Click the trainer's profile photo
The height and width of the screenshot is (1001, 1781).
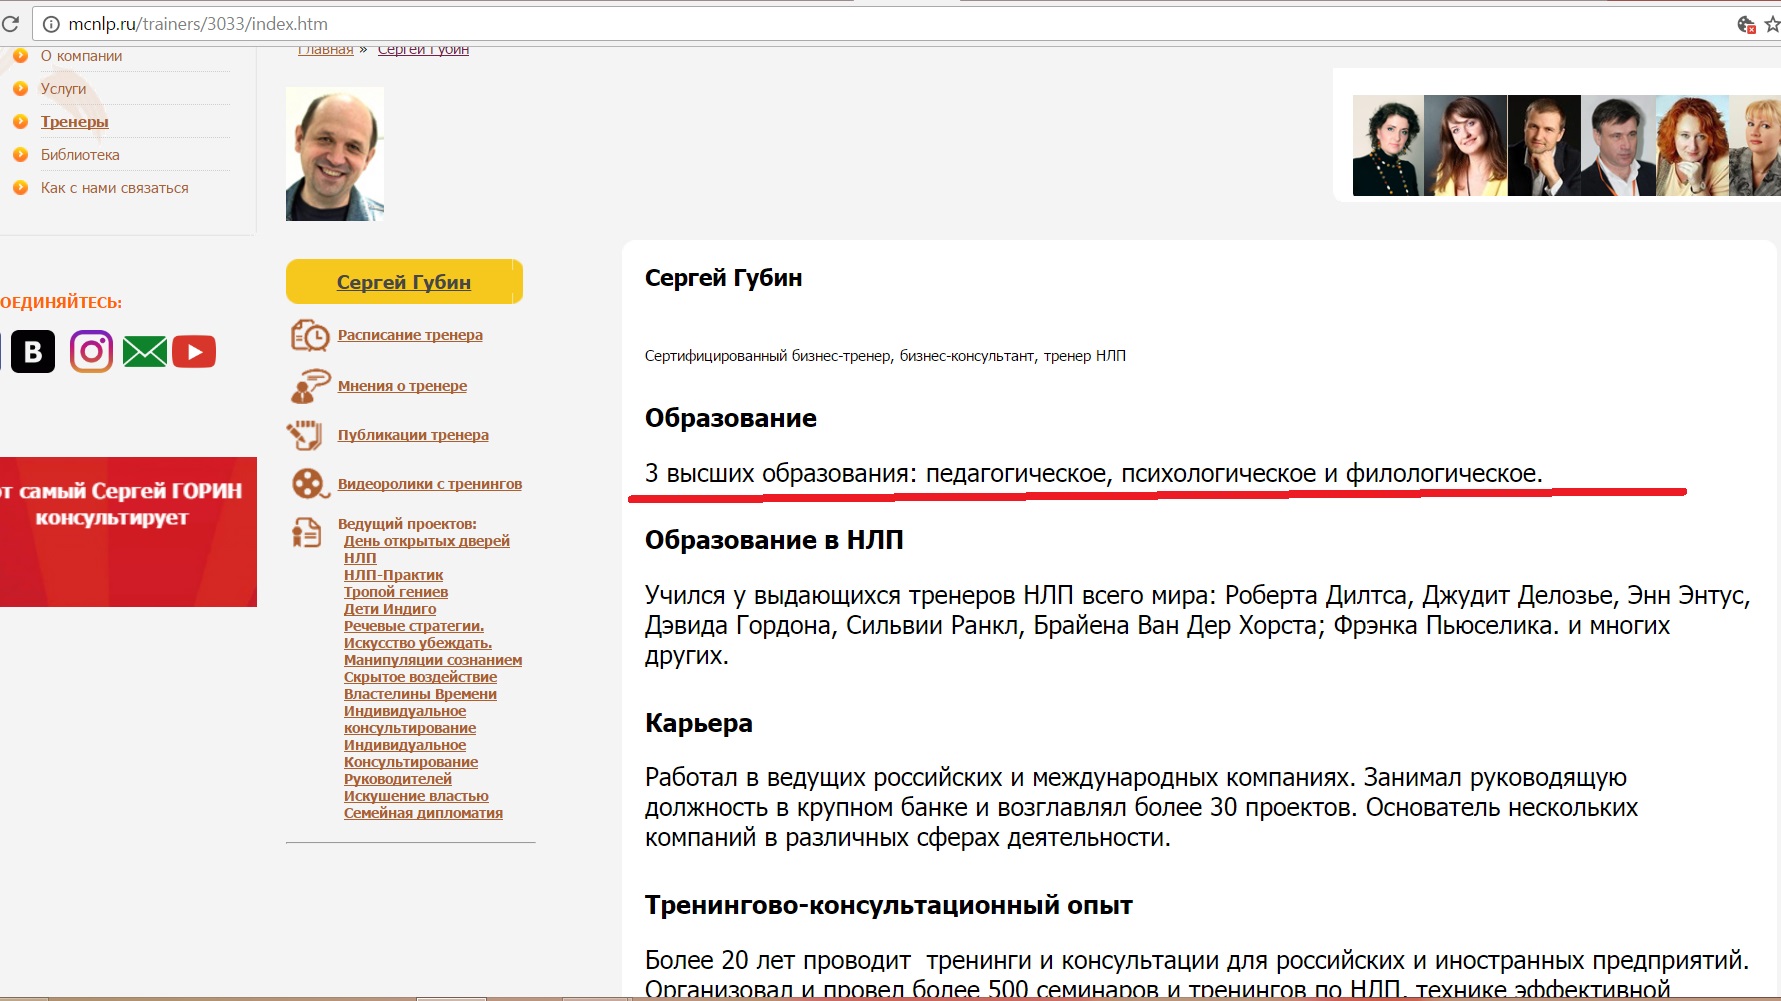335,154
